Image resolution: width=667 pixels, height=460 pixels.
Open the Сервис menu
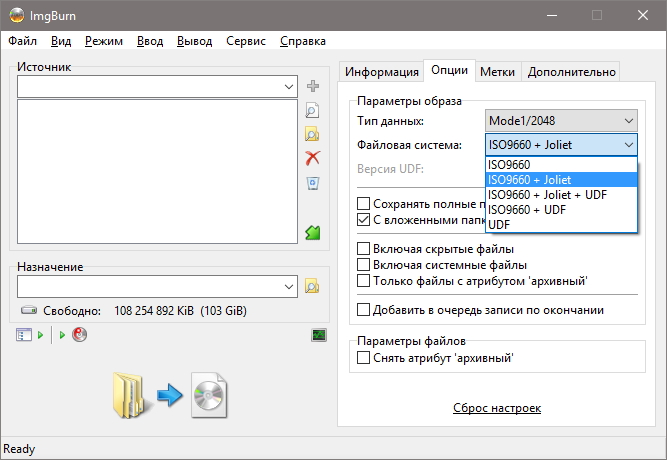tap(245, 41)
